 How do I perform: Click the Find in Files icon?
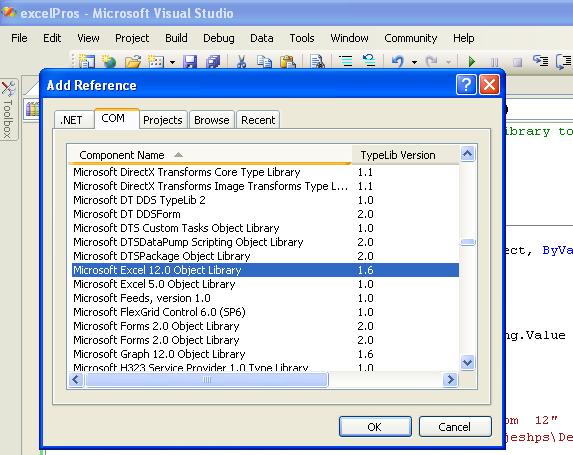[317, 61]
